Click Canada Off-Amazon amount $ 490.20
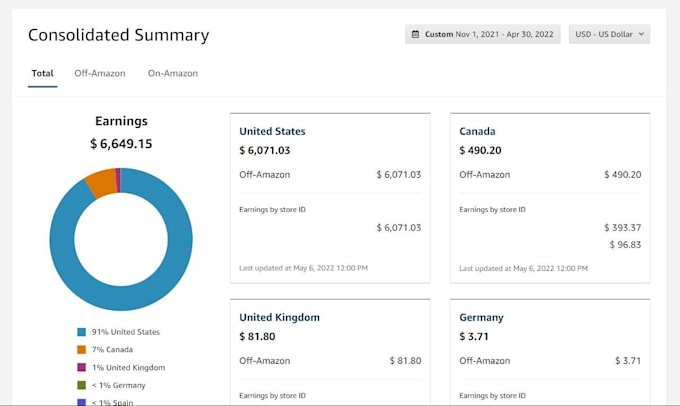Image resolution: width=680 pixels, height=406 pixels. point(623,175)
